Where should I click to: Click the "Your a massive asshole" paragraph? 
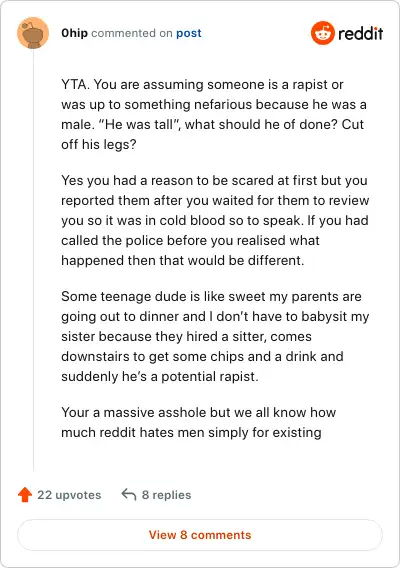(x=199, y=422)
